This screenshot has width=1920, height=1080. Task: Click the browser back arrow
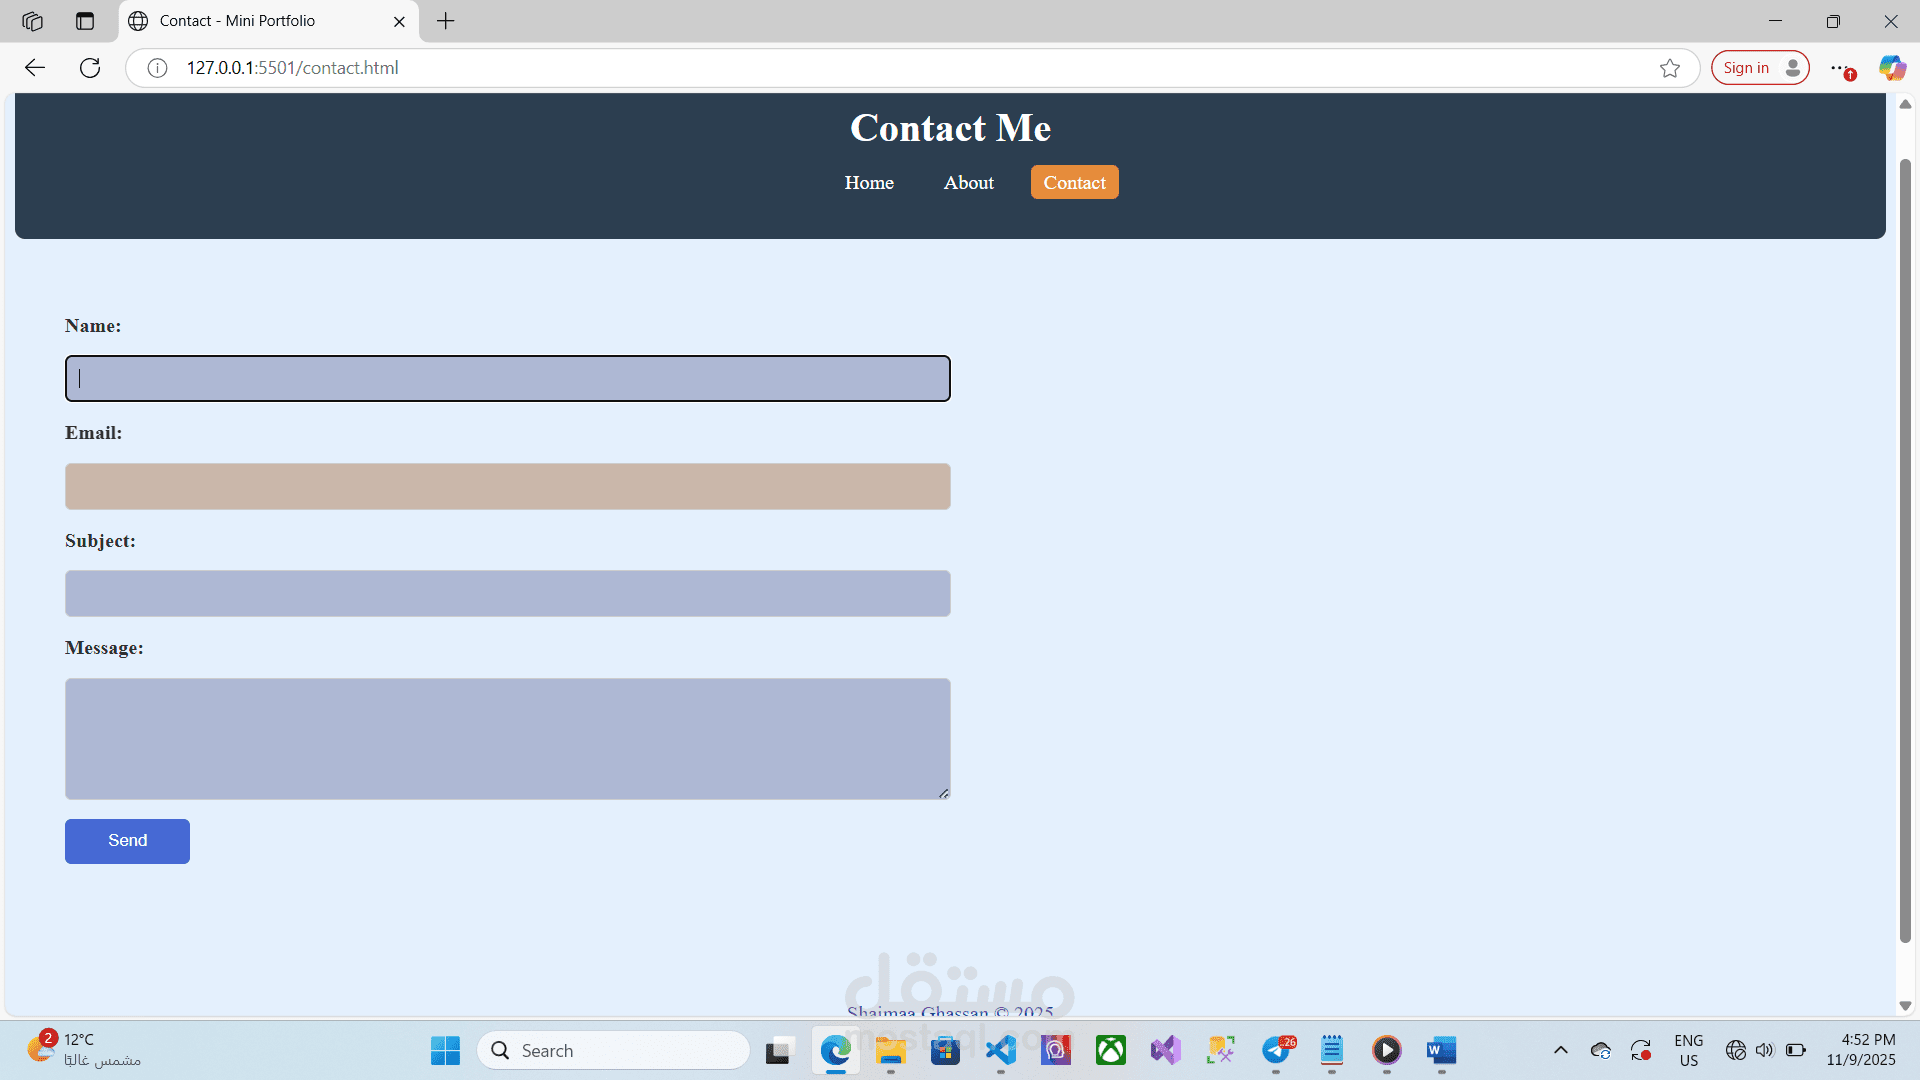pyautogui.click(x=35, y=68)
